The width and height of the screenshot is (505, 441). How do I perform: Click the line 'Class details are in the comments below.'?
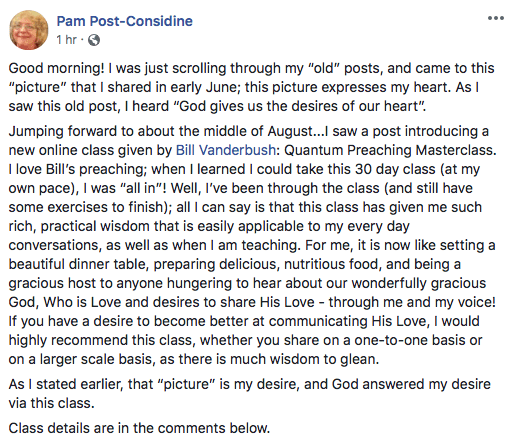point(139,428)
